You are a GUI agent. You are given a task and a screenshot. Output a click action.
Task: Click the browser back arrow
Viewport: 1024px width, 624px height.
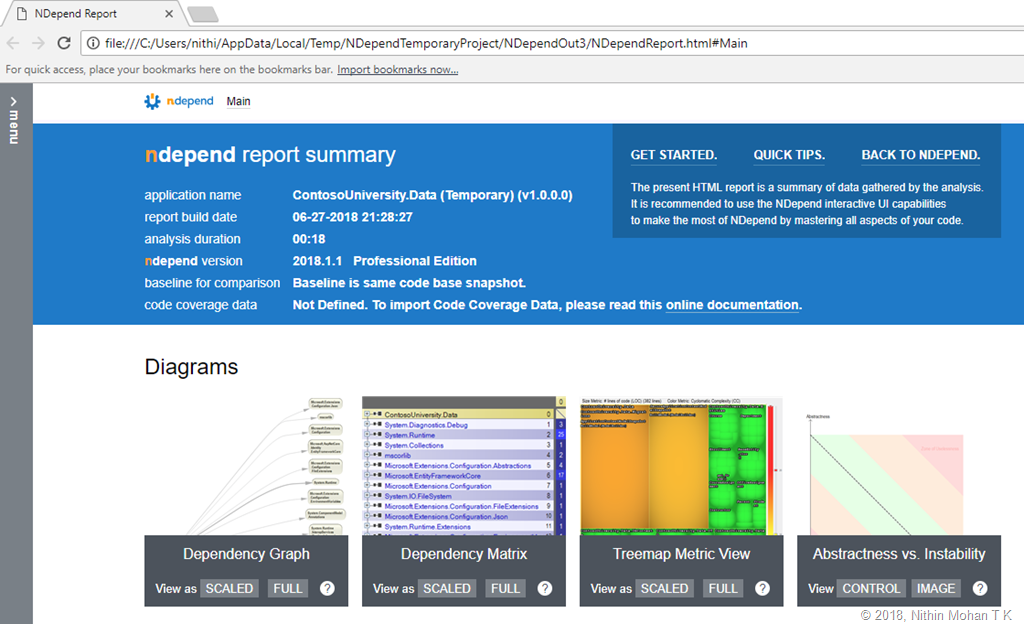13,43
